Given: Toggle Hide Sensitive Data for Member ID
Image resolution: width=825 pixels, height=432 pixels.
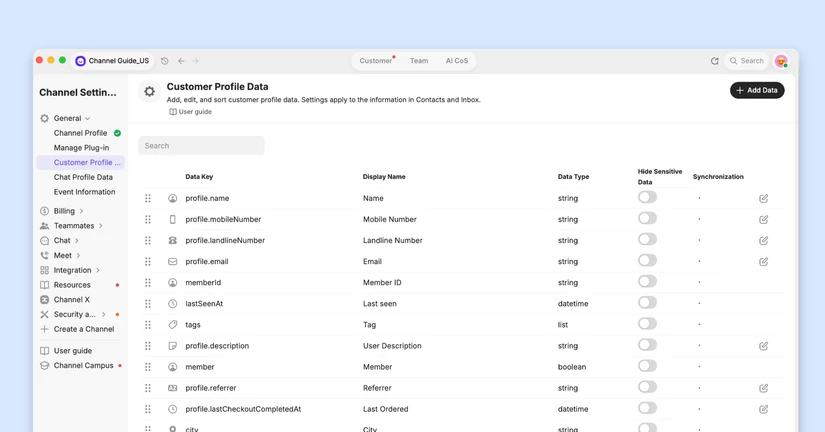Looking at the screenshot, I should (x=647, y=282).
